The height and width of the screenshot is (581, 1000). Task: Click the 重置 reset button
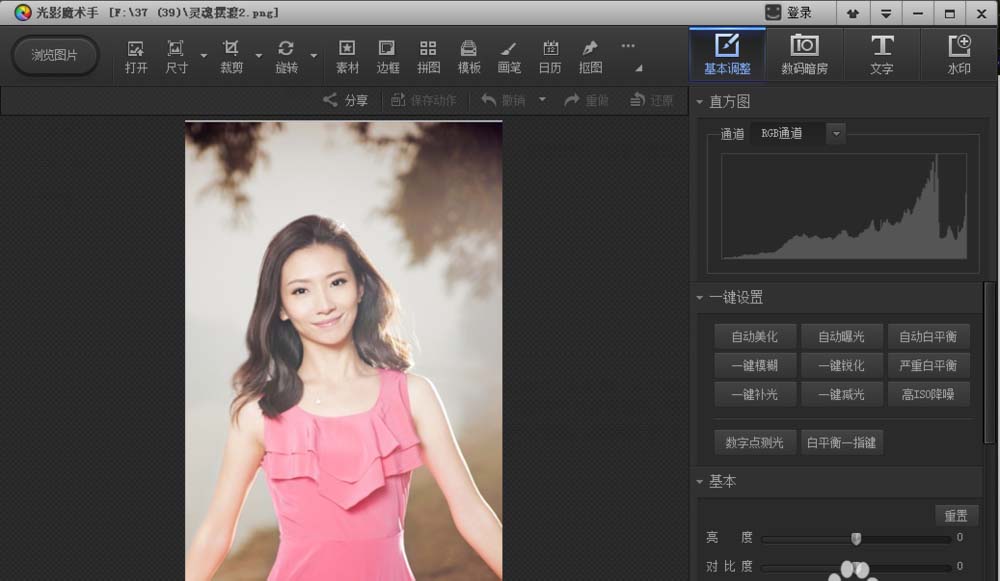(956, 515)
